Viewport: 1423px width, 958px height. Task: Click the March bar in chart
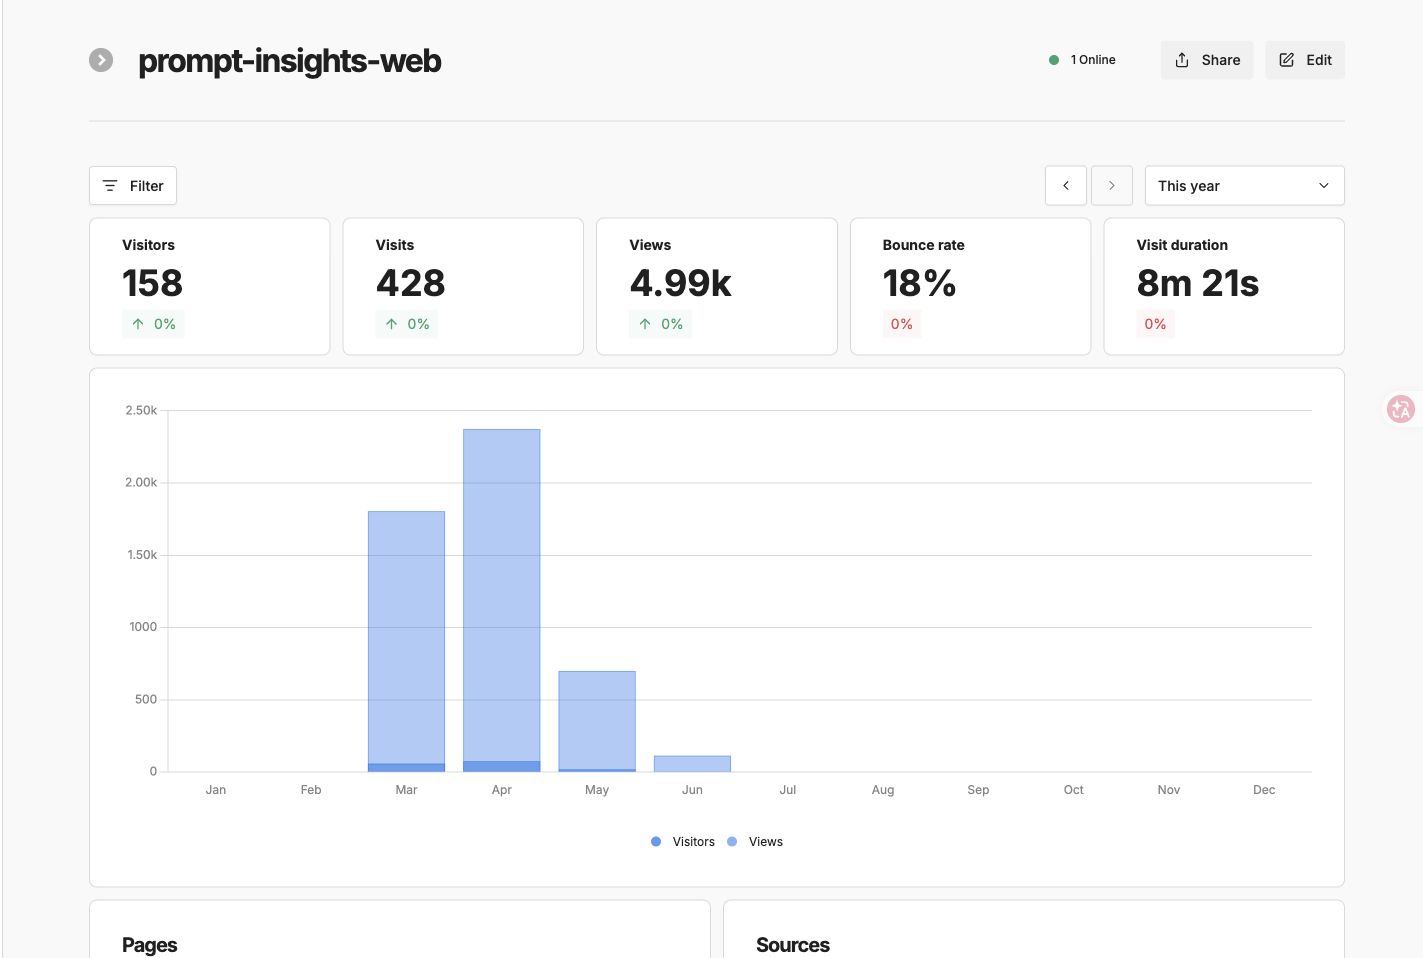(406, 641)
